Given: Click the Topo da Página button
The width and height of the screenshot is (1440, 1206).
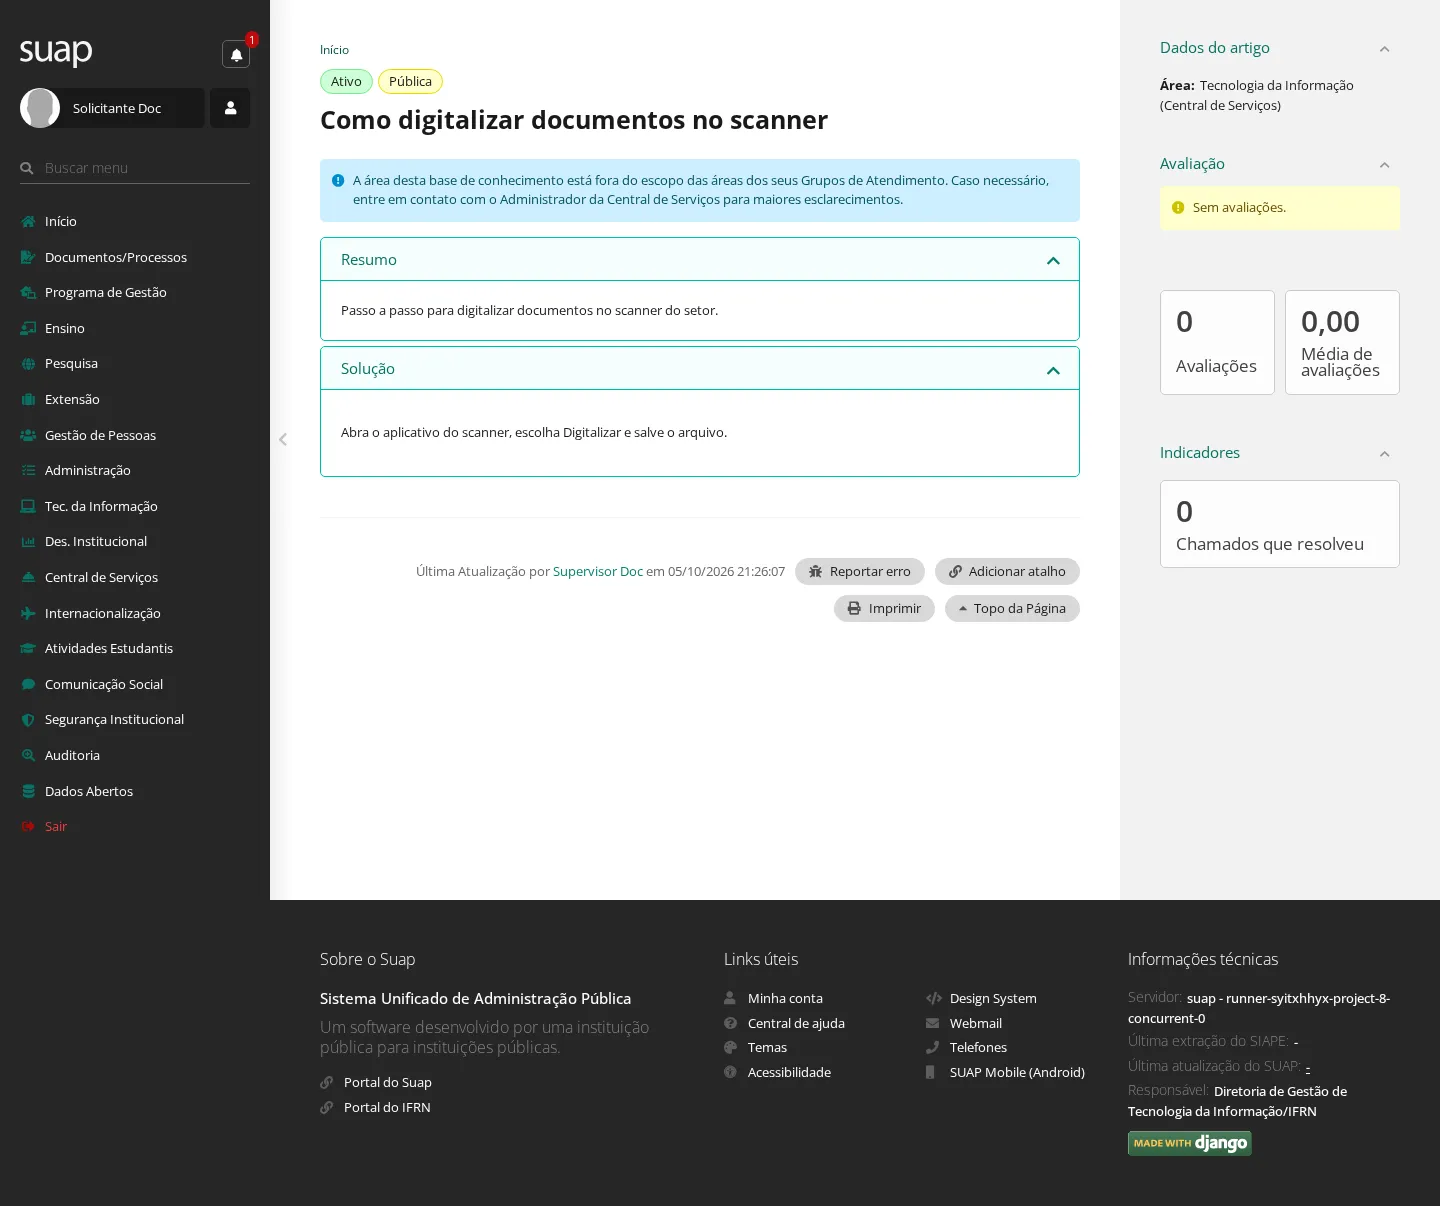Looking at the screenshot, I should click(1012, 608).
